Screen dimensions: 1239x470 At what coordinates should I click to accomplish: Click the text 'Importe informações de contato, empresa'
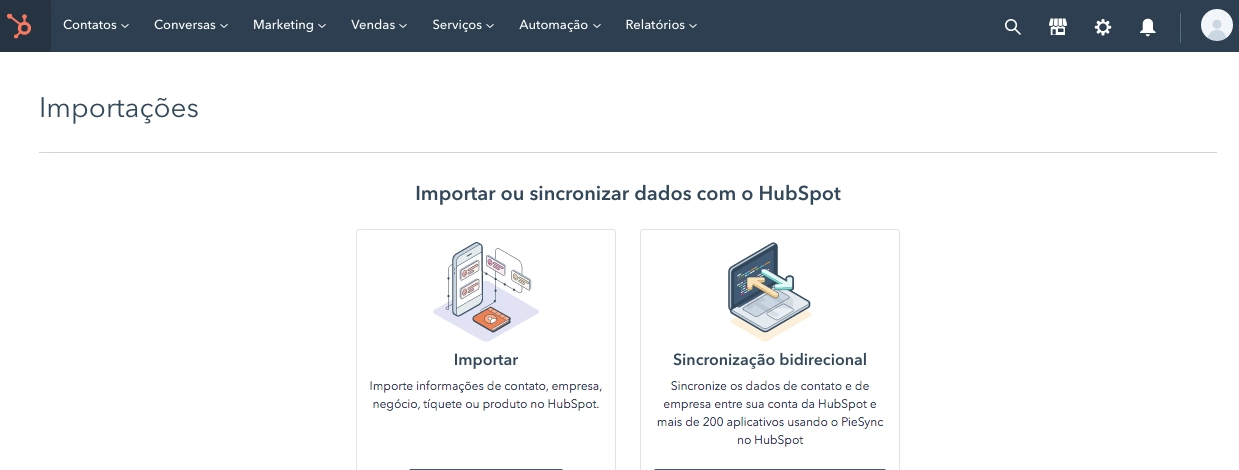click(485, 386)
